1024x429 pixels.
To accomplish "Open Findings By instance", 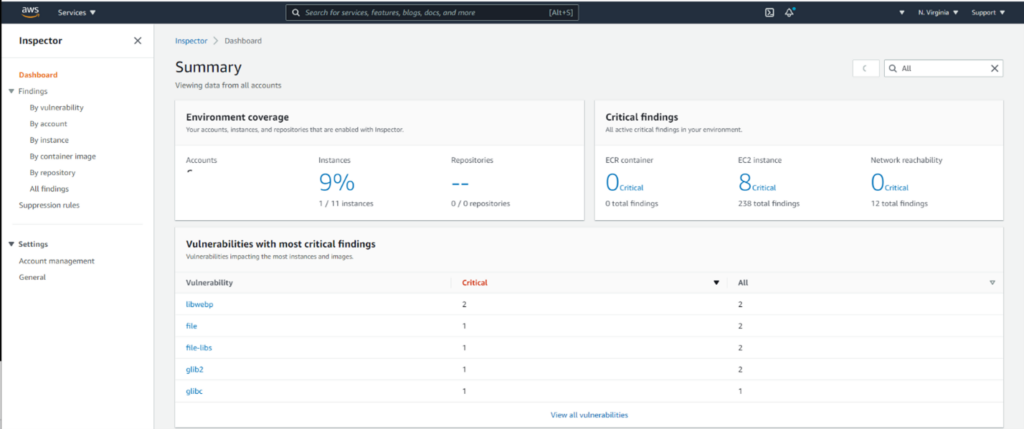I will tap(49, 140).
